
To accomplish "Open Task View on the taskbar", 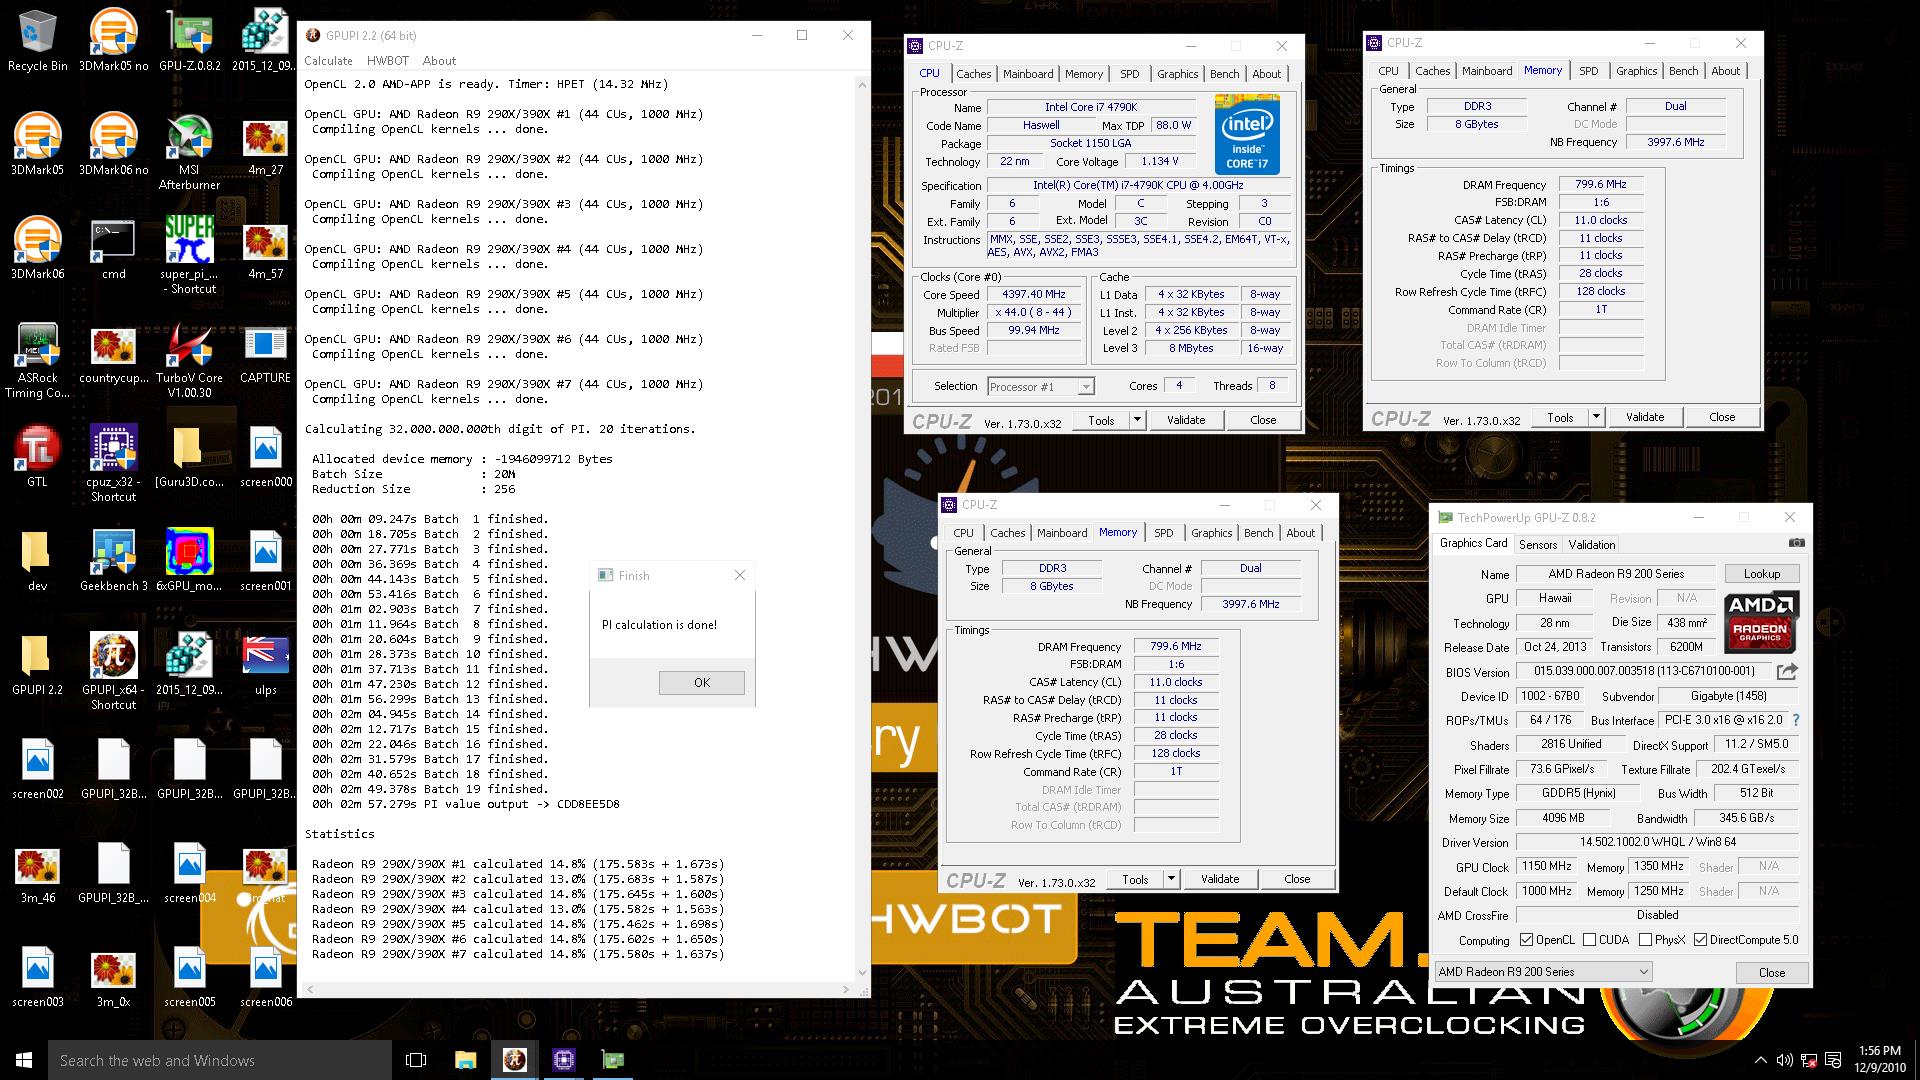I will pyautogui.click(x=416, y=1060).
